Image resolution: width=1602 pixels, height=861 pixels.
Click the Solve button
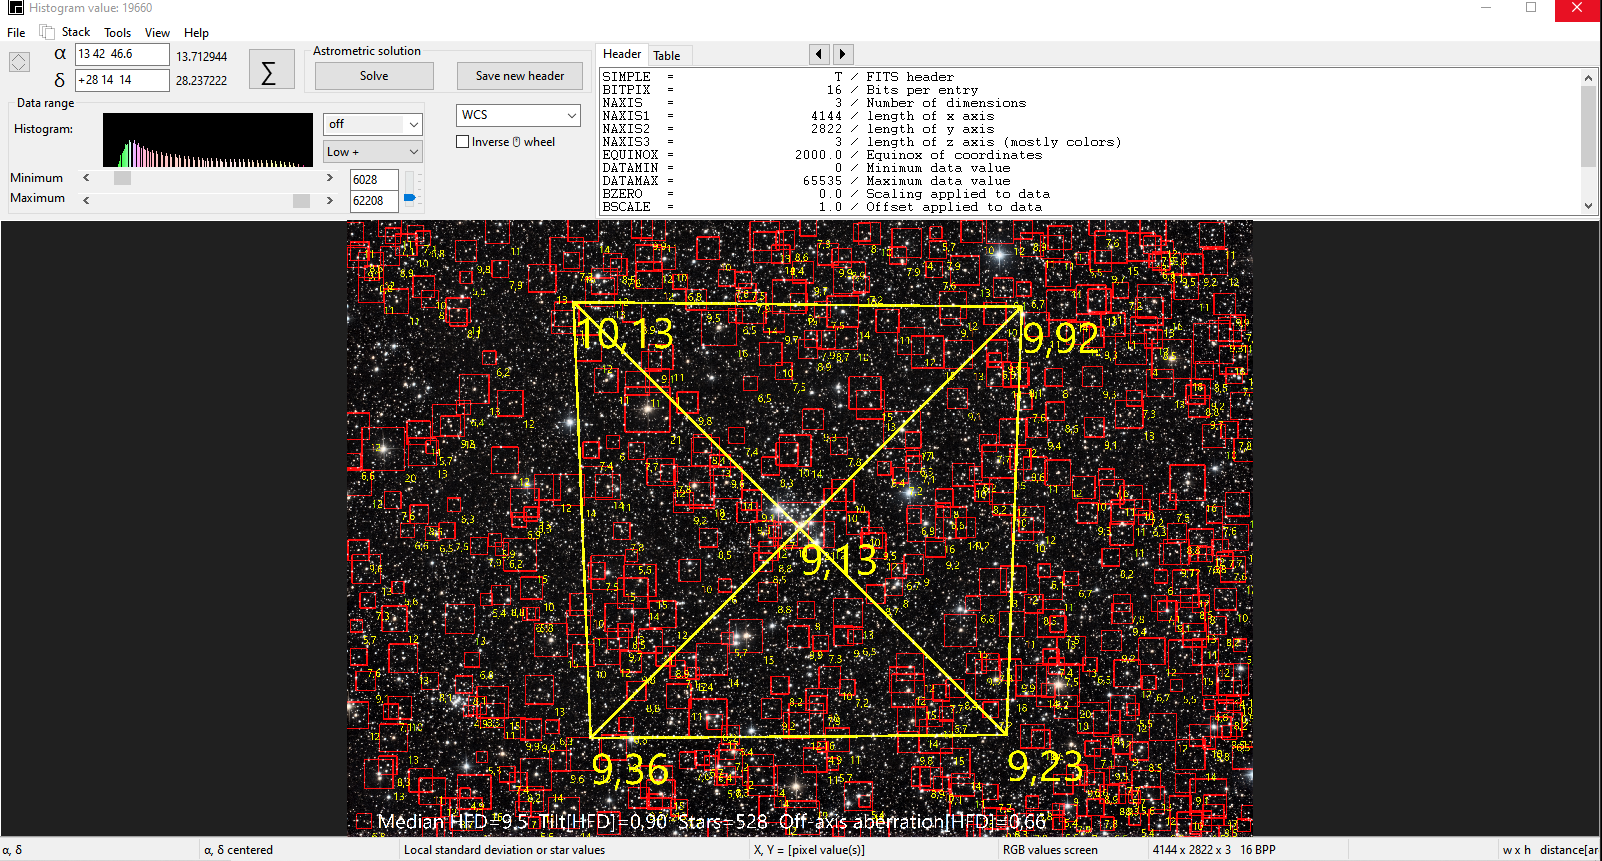click(x=374, y=76)
